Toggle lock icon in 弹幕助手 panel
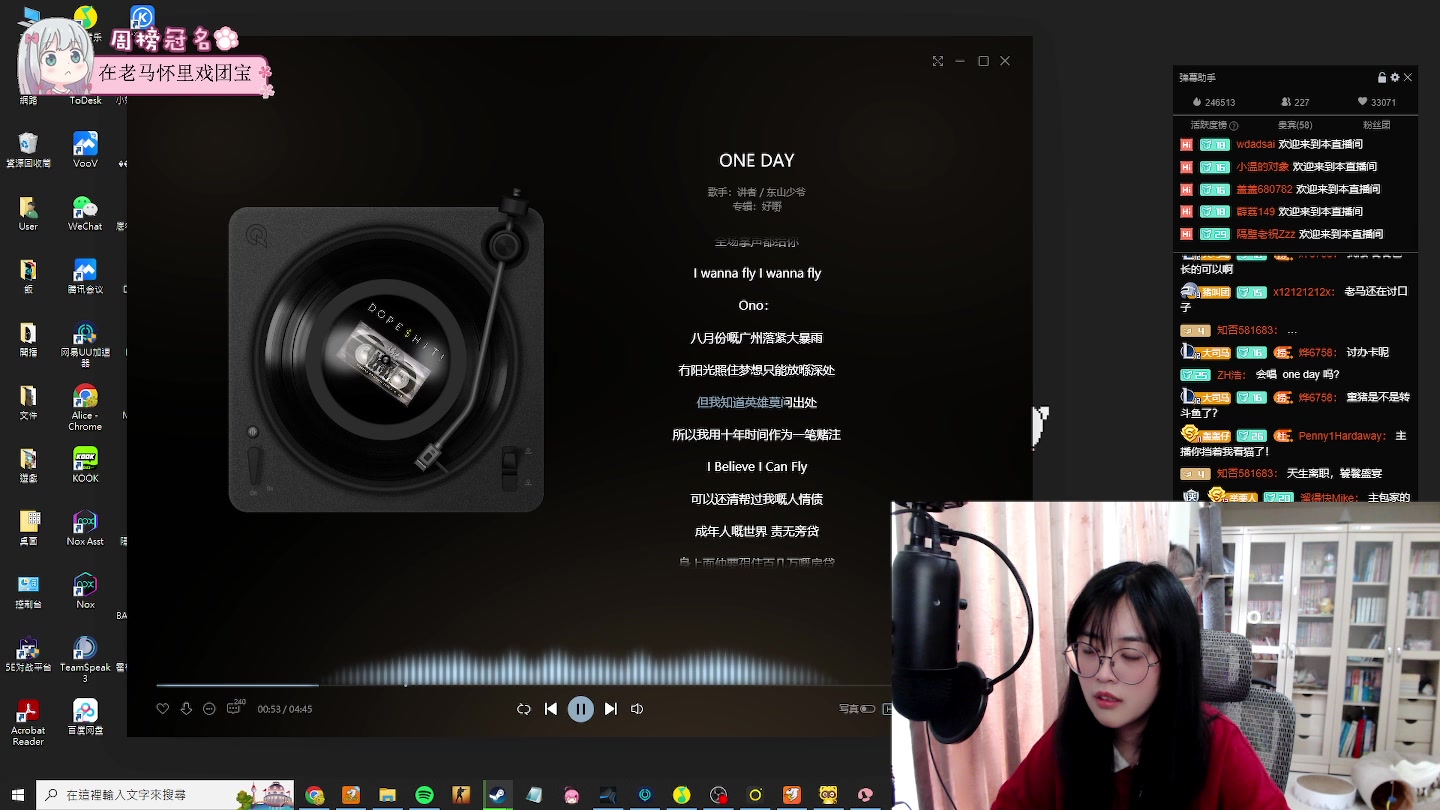 [1382, 78]
